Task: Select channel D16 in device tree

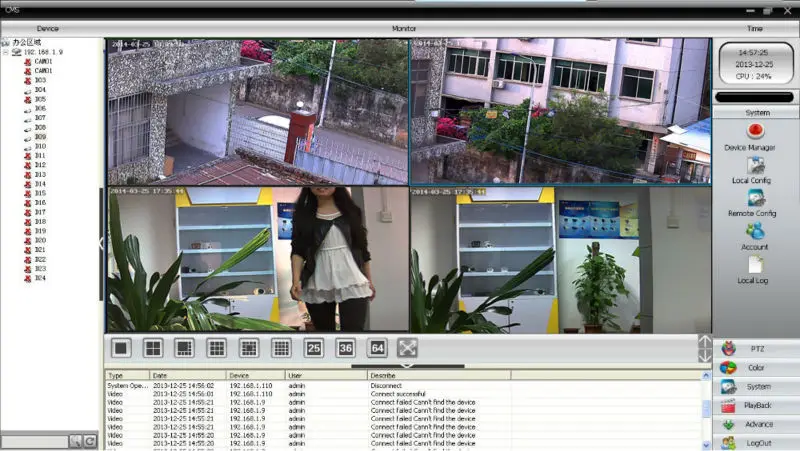Action: coord(40,203)
